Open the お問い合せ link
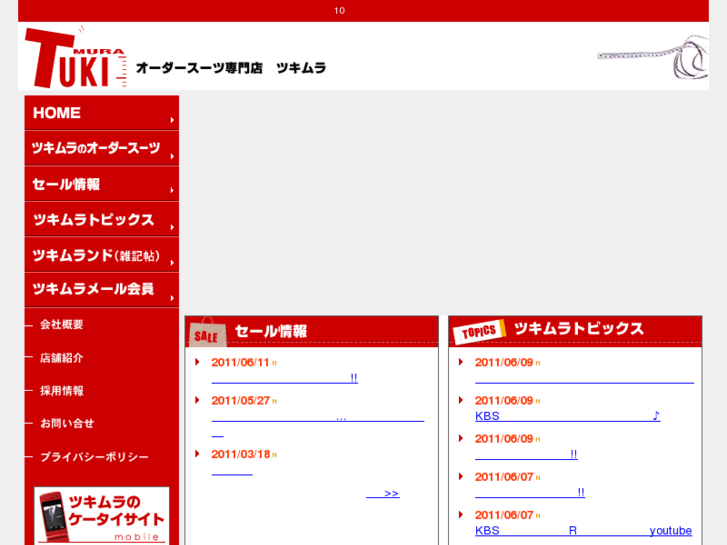This screenshot has width=727, height=545. [67, 423]
